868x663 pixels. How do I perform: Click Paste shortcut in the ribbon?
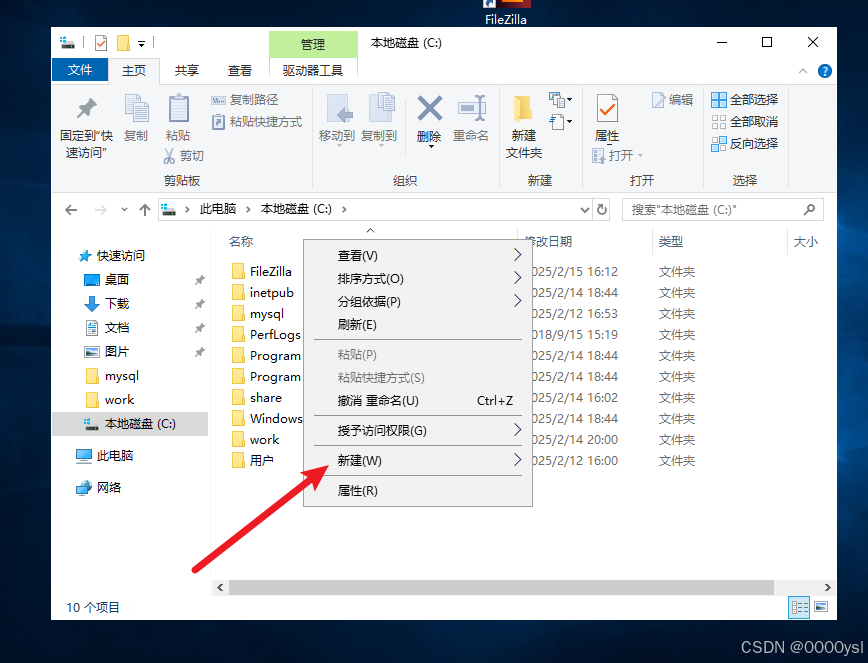click(x=257, y=122)
